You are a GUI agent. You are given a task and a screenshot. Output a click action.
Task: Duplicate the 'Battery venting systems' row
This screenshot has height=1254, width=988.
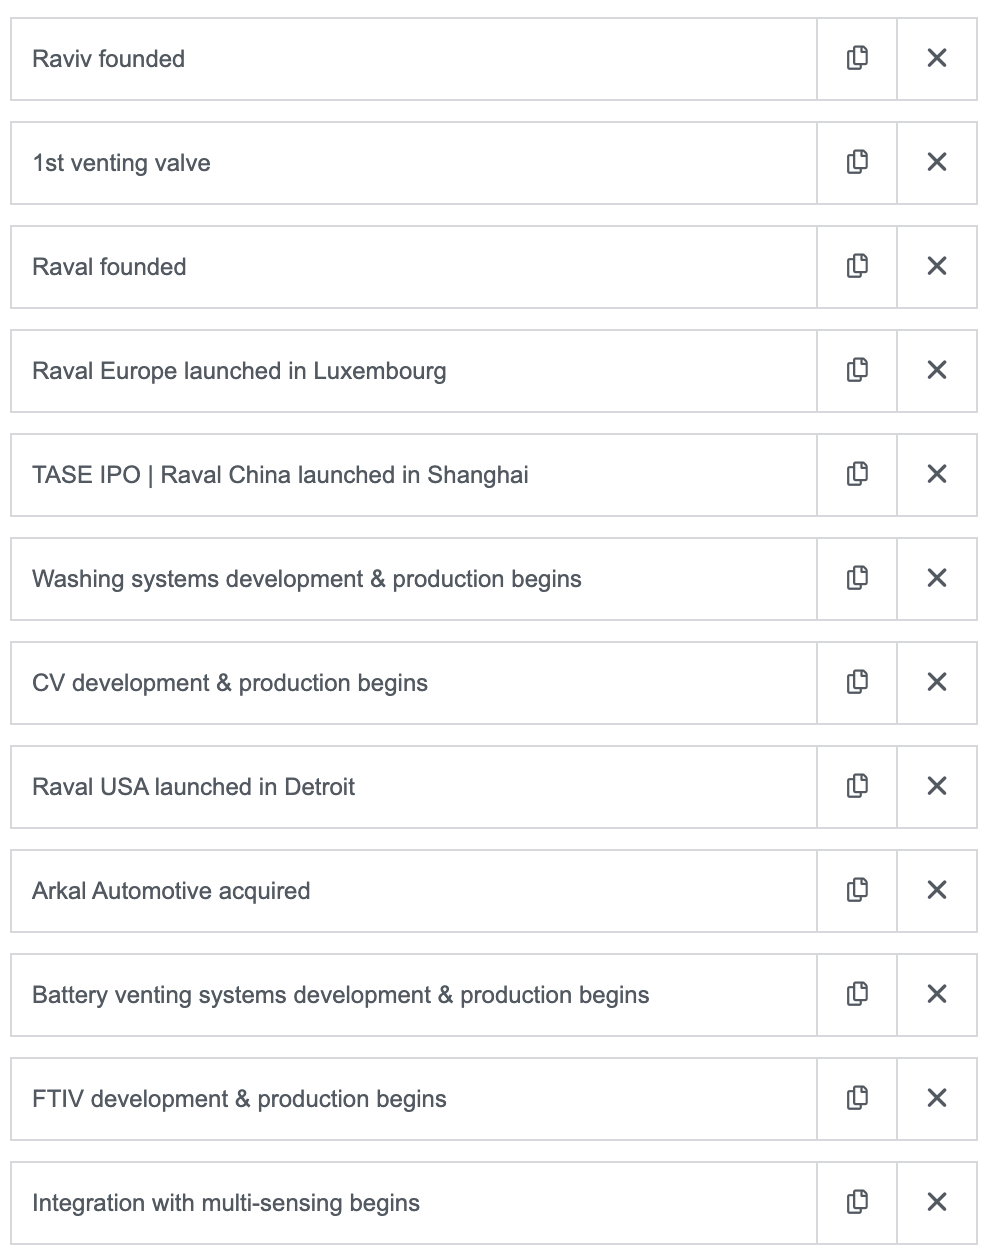pyautogui.click(x=857, y=994)
